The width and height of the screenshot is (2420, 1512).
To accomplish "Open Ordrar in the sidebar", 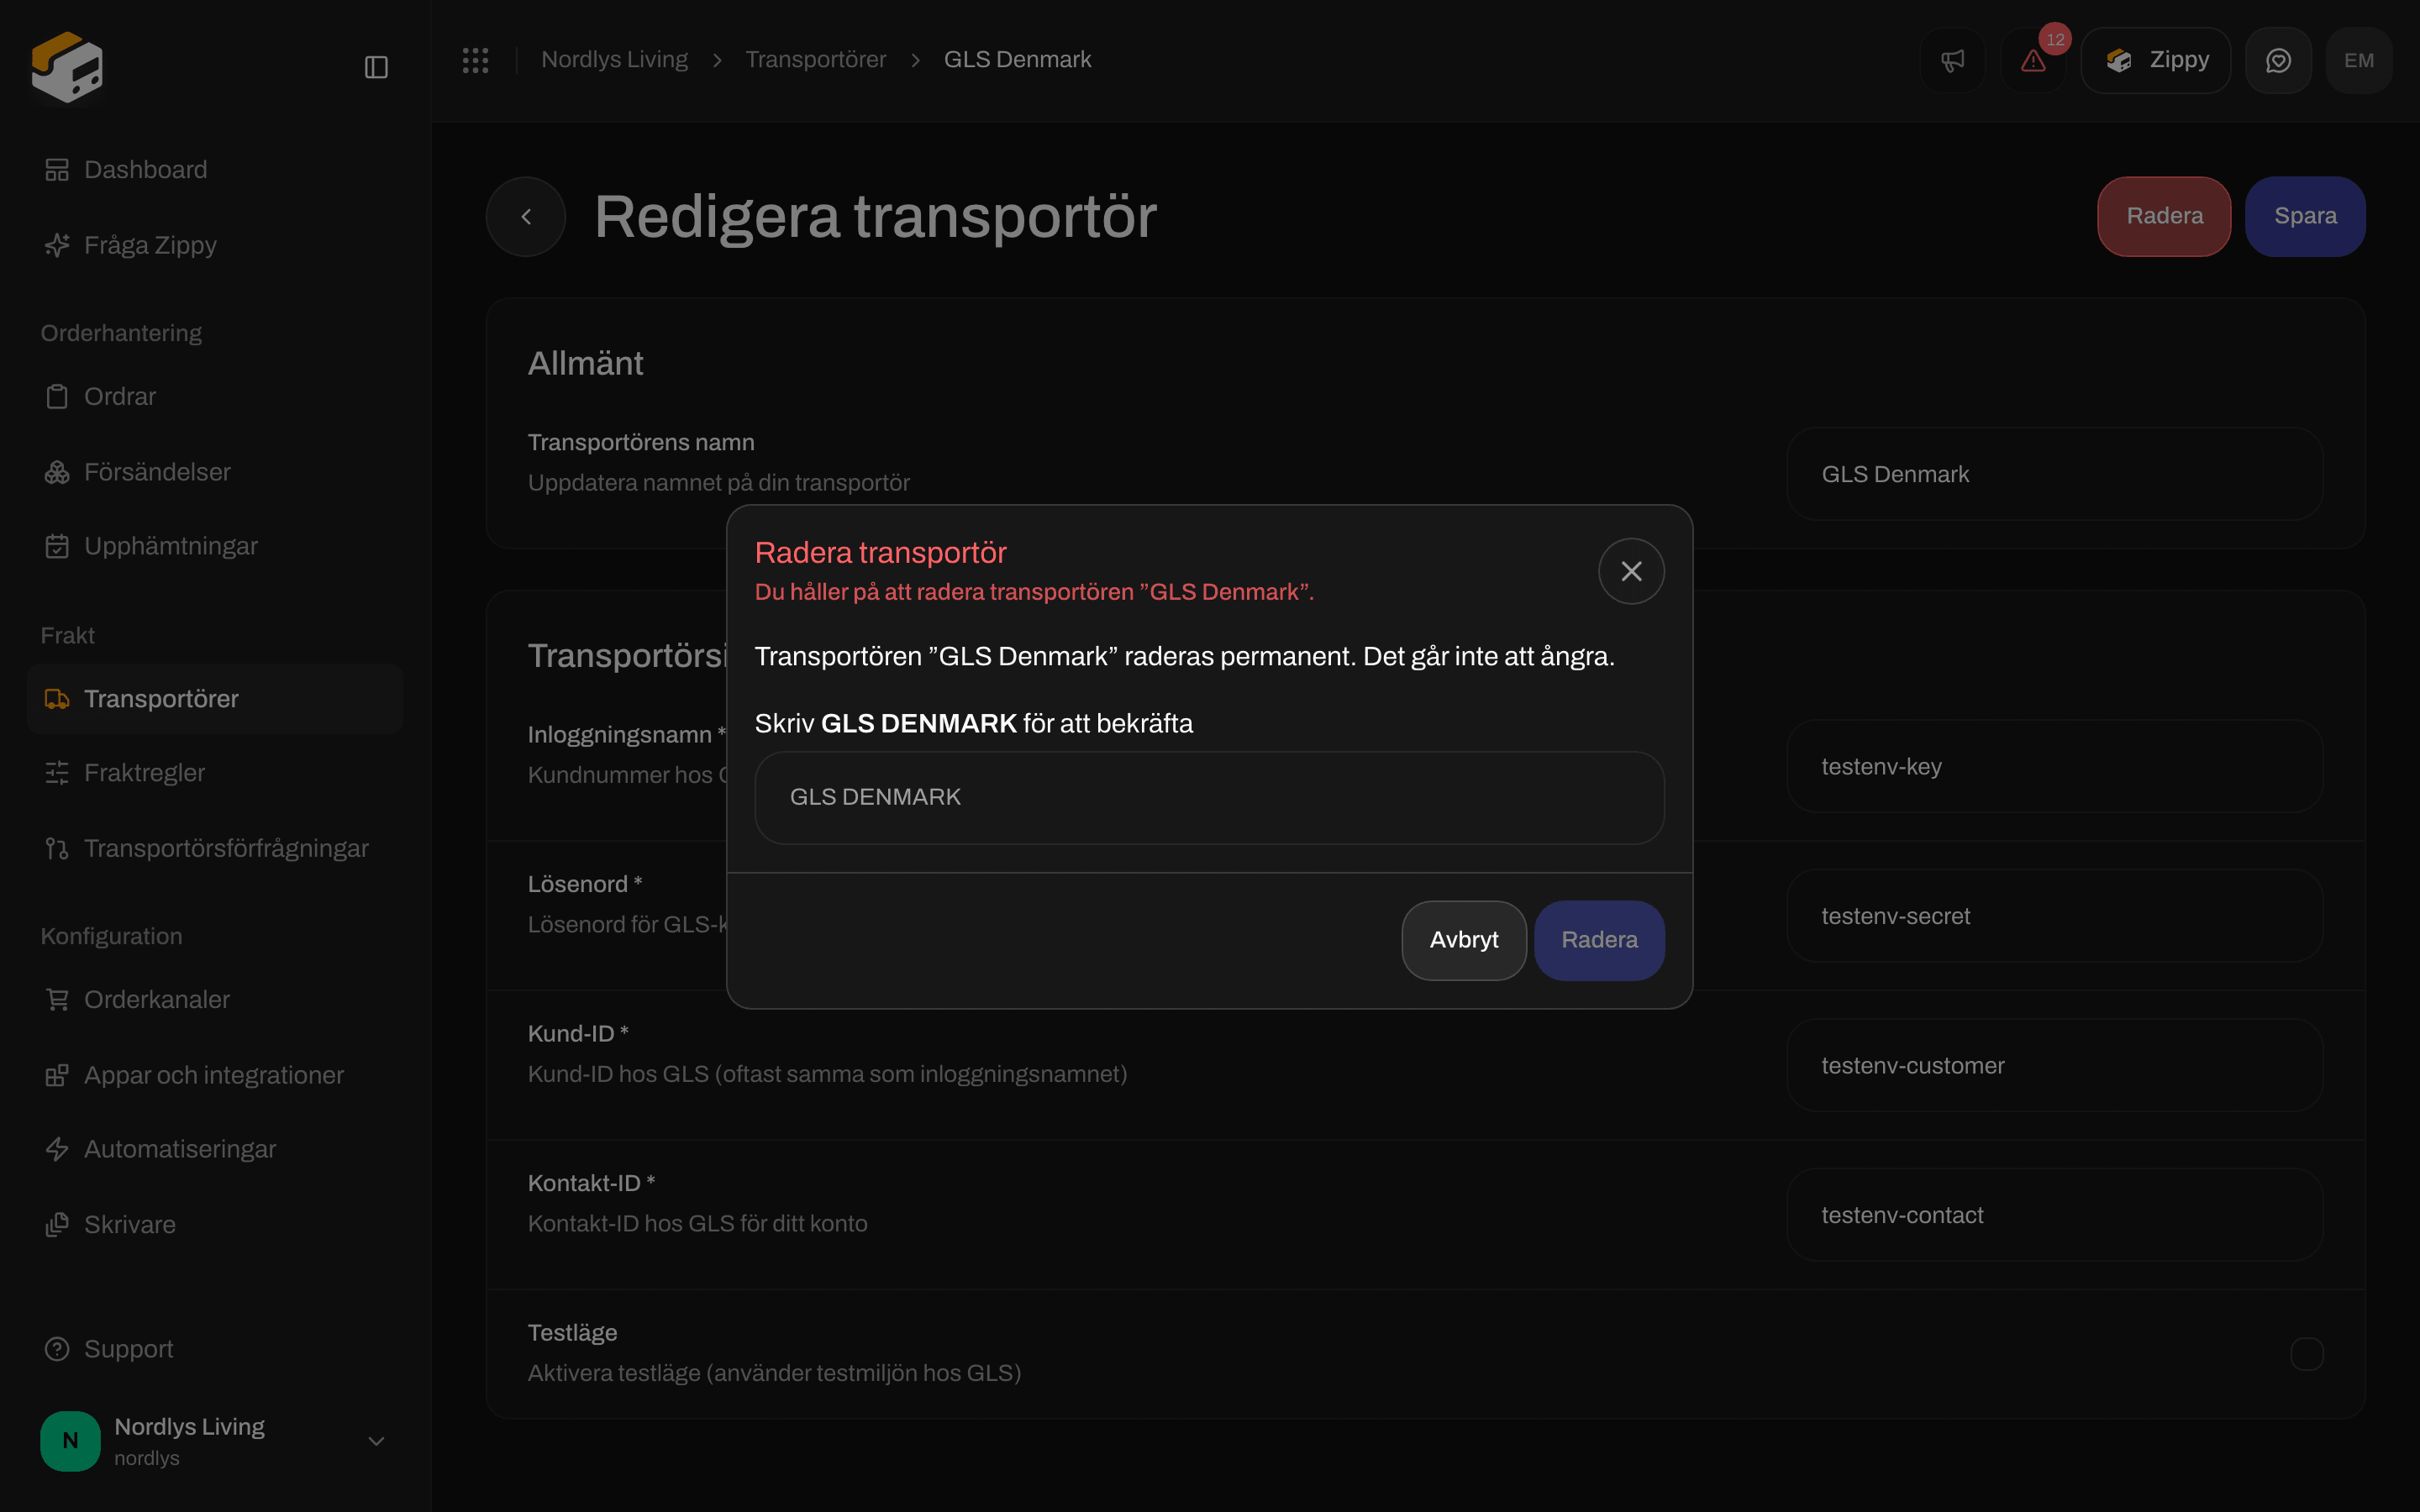I will click(x=215, y=397).
